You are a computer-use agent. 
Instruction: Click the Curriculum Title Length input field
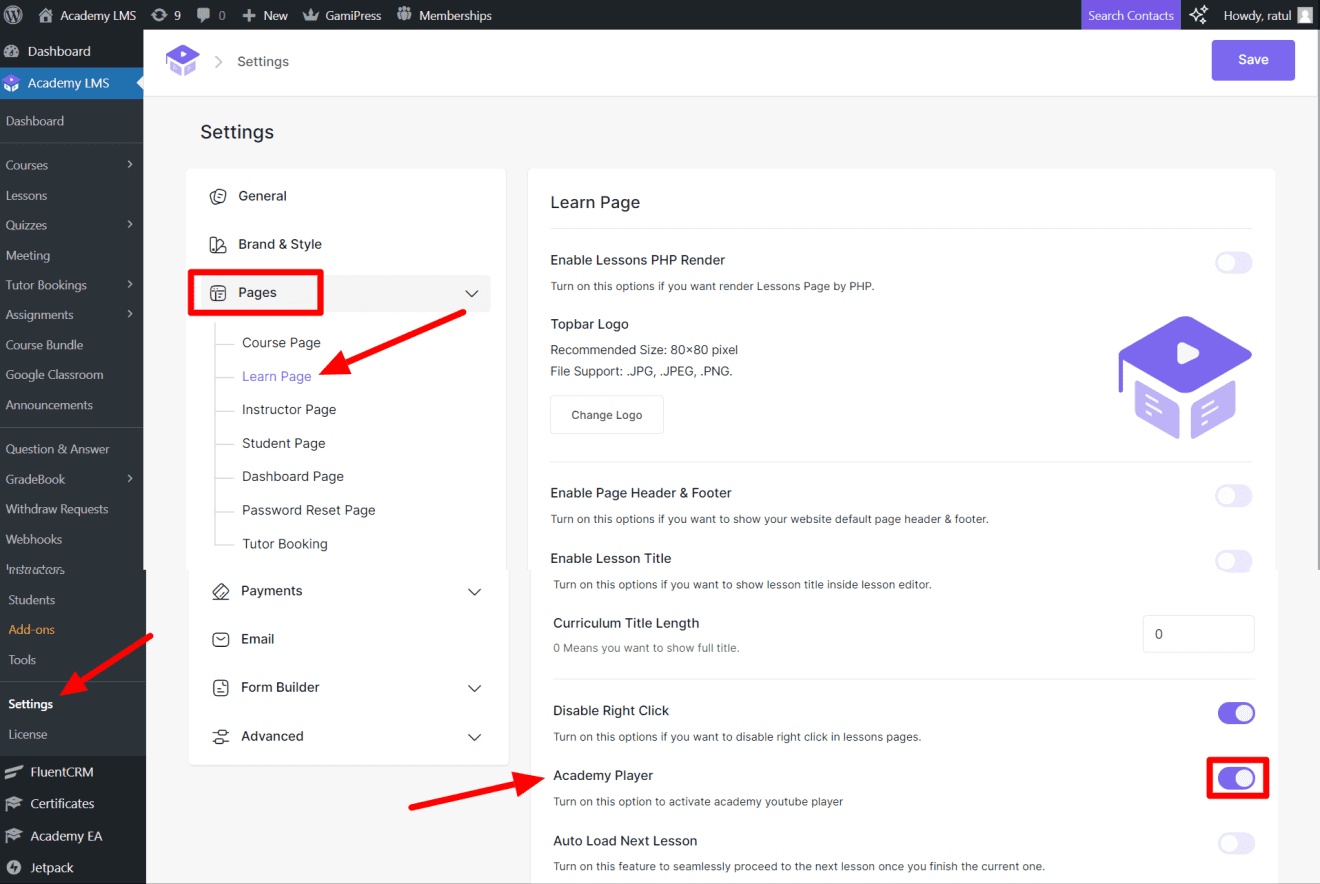coord(1198,633)
